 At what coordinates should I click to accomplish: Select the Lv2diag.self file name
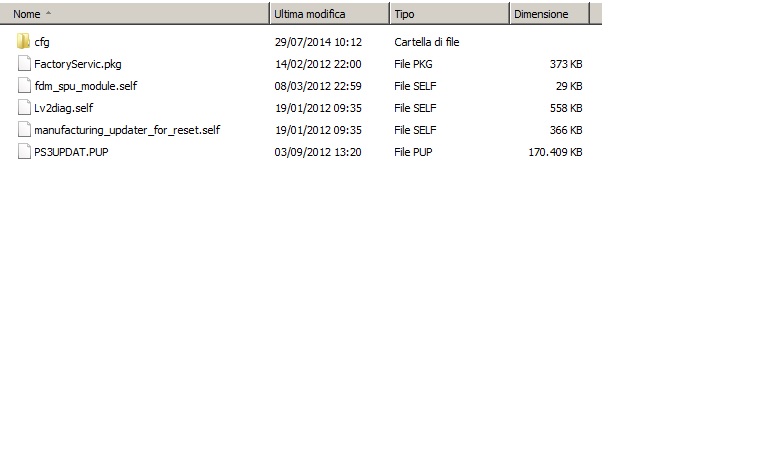63,108
